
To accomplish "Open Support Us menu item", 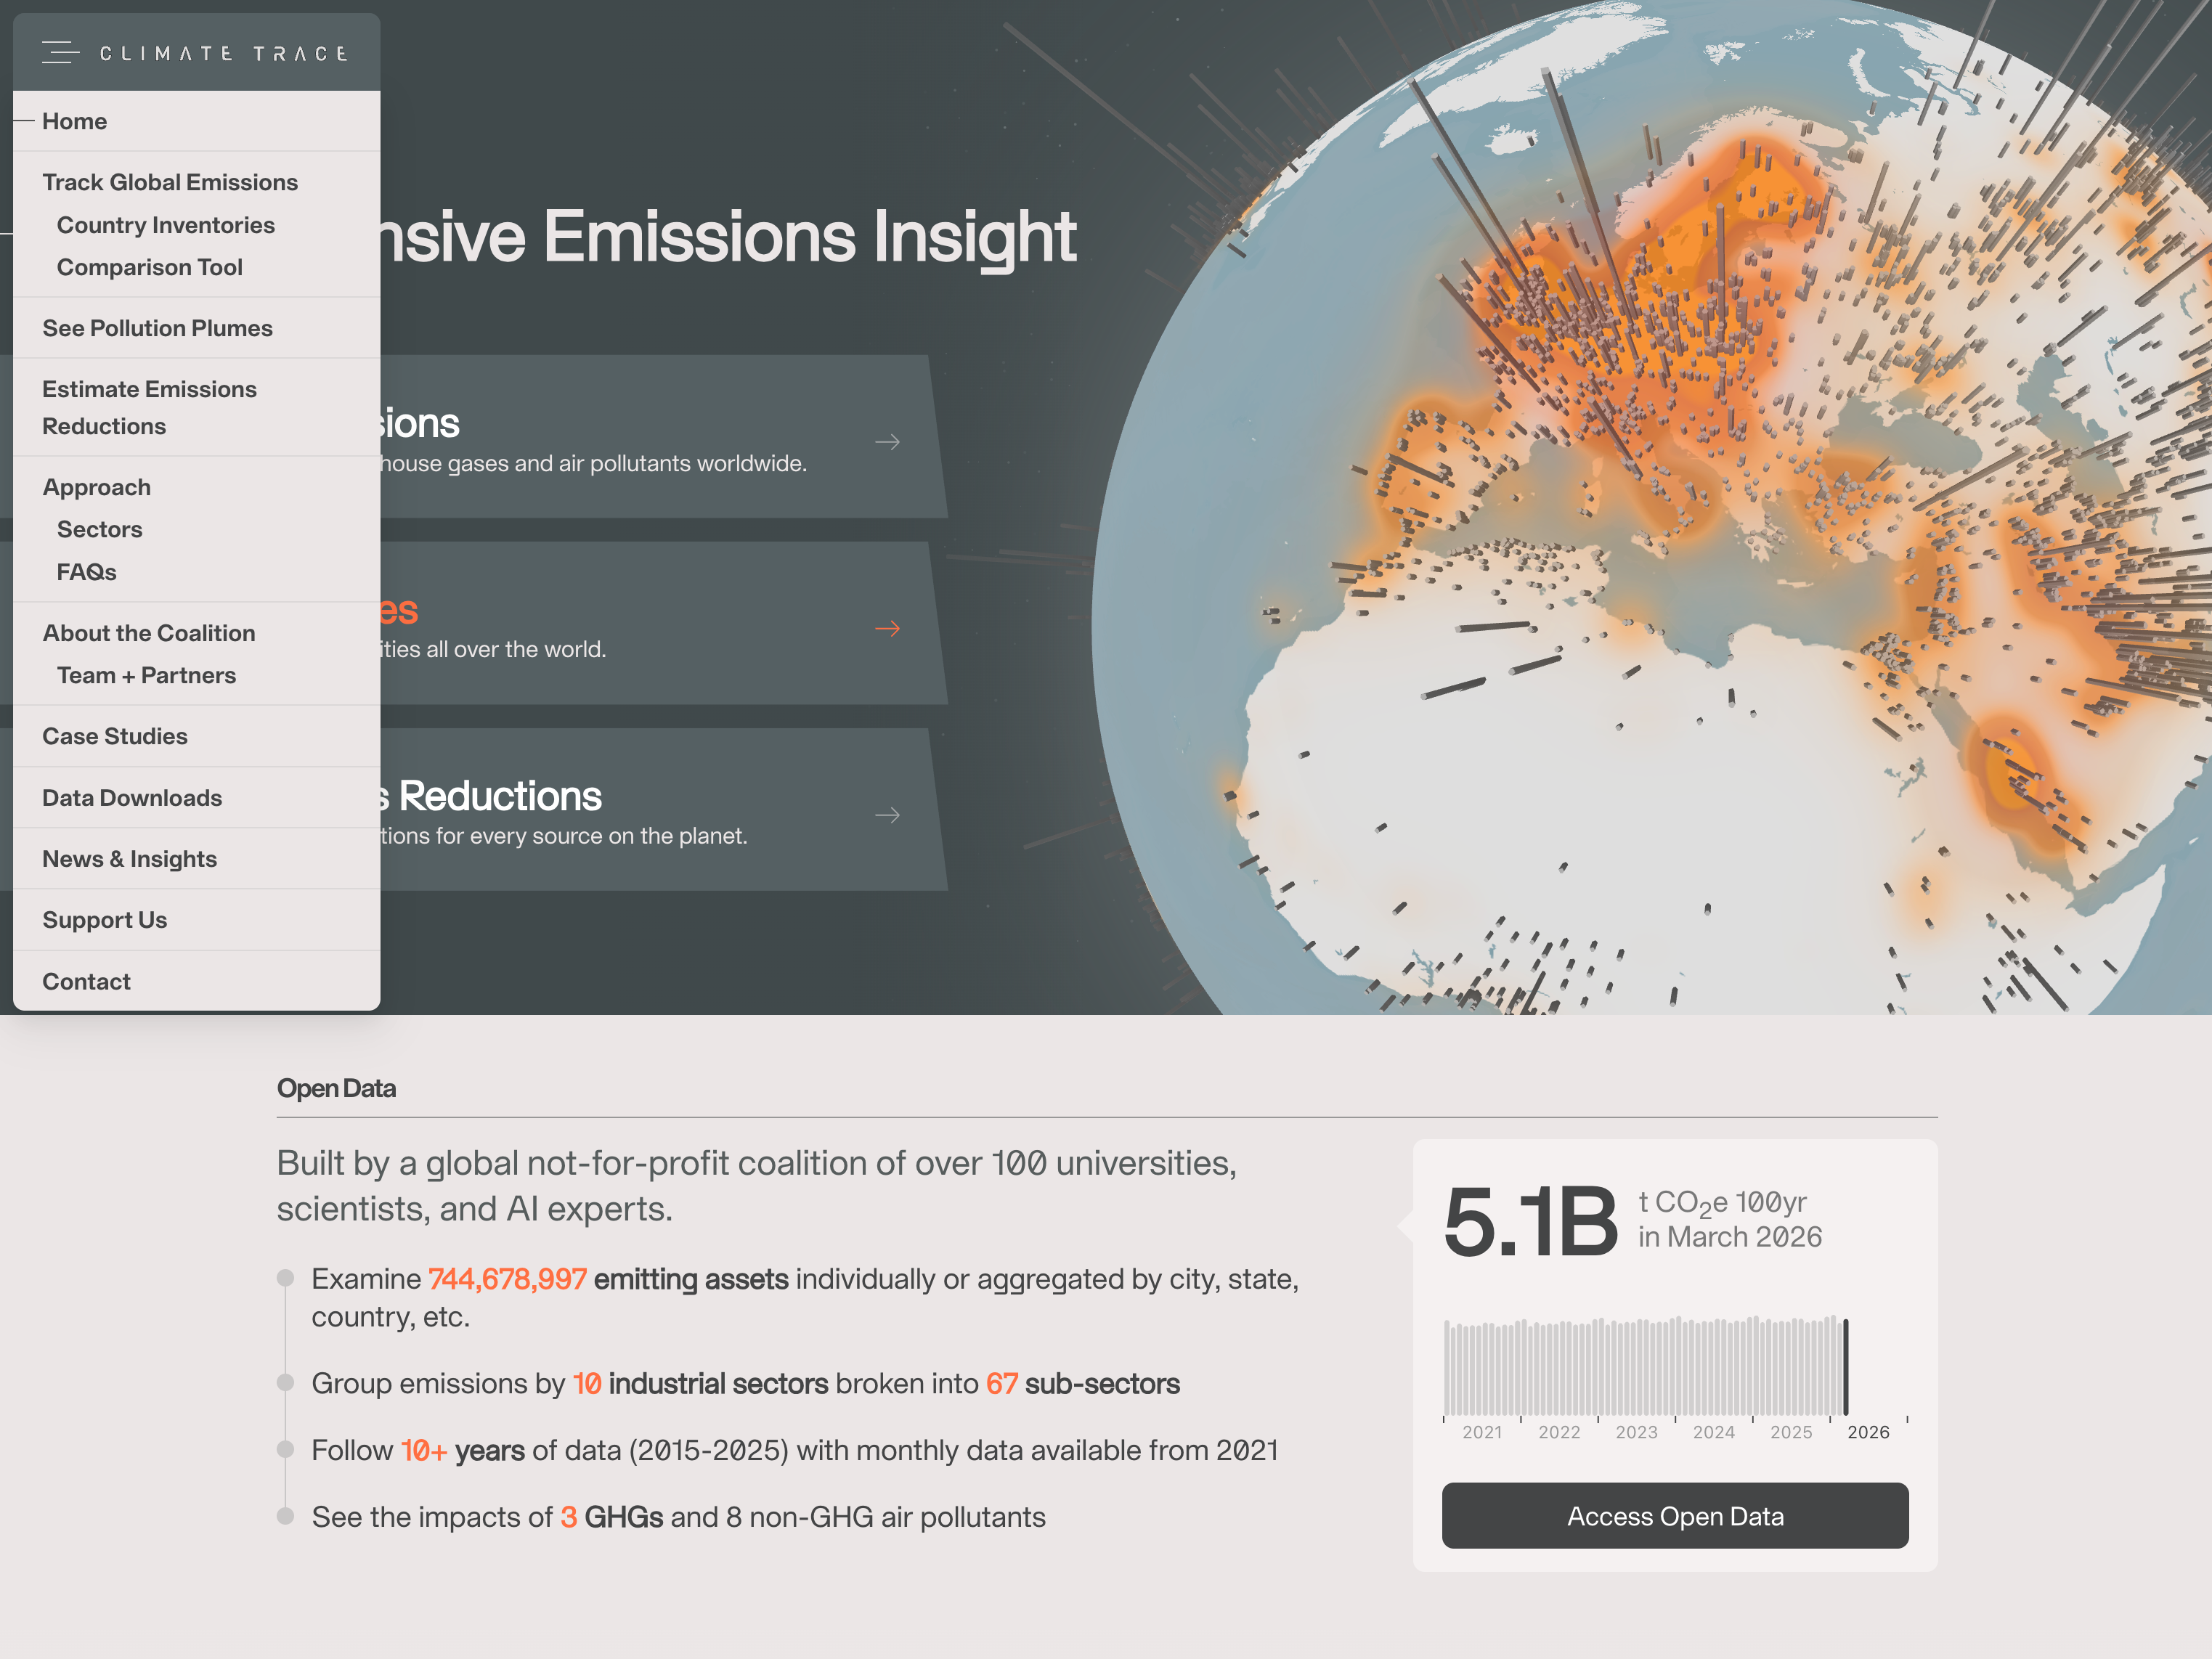I will [x=197, y=920].
